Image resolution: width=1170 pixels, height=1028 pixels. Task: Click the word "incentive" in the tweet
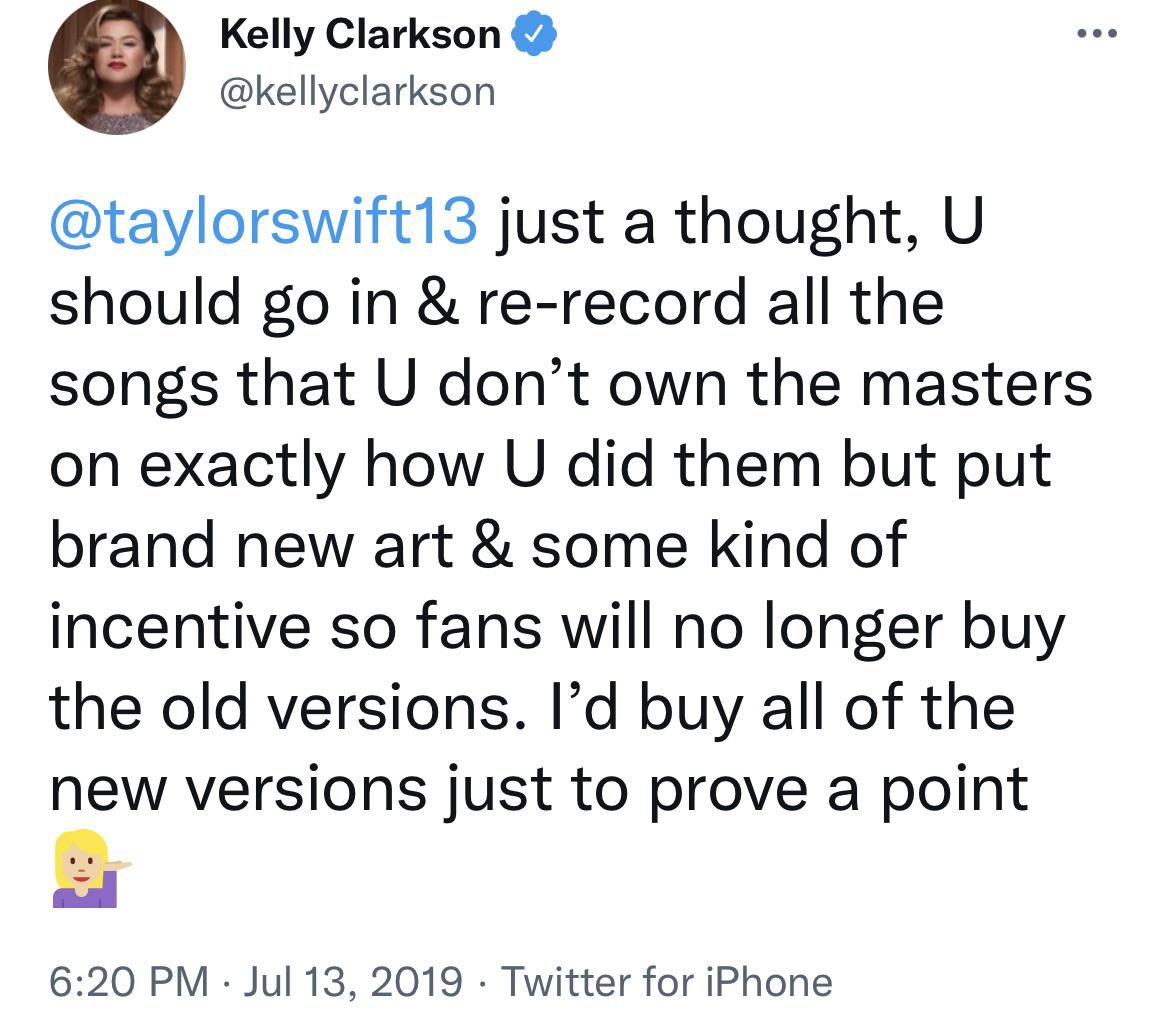(180, 627)
